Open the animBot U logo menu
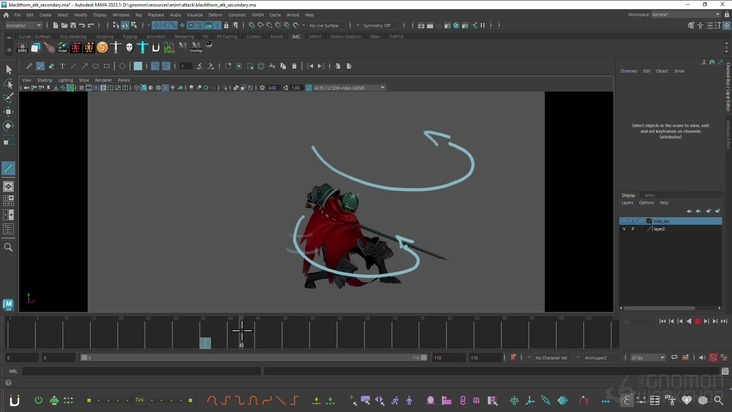This screenshot has height=412, width=732. (14, 400)
